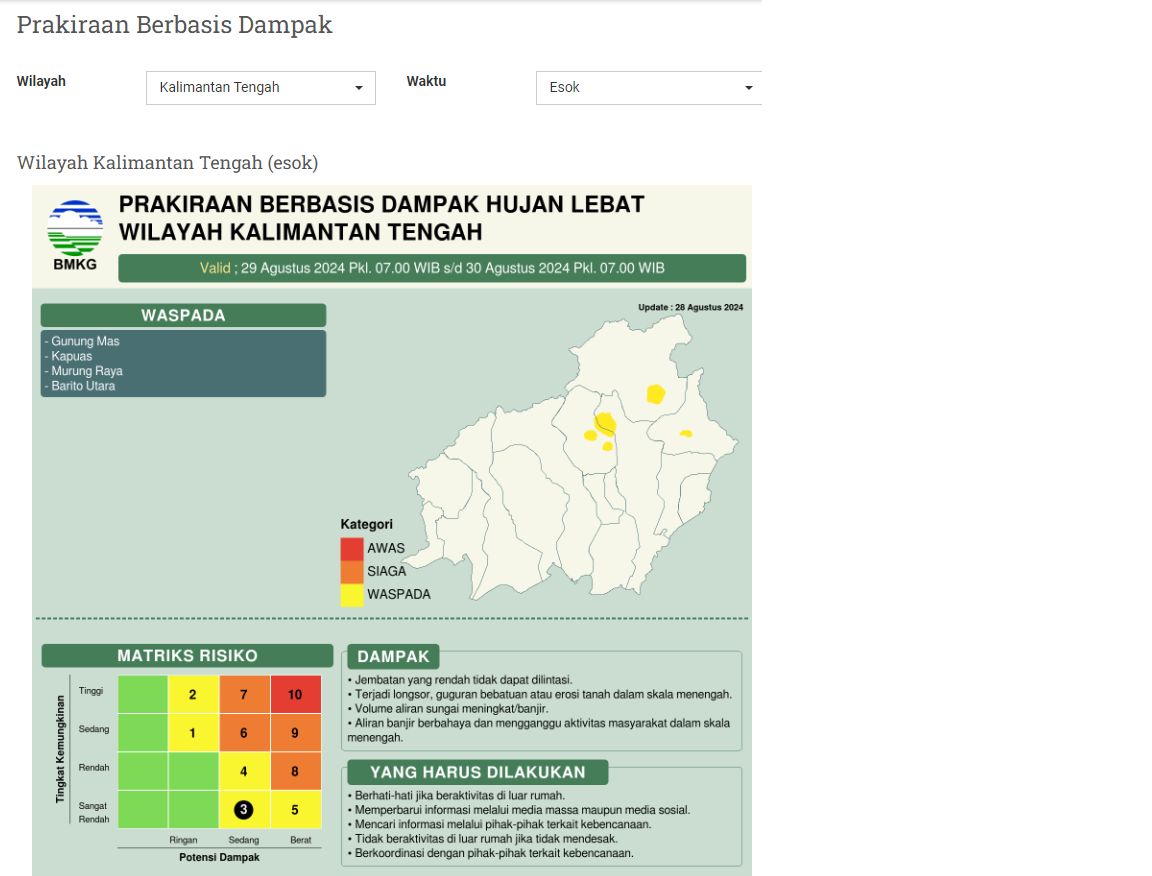Click the 'Potensi Dampak' axis label

click(219, 857)
